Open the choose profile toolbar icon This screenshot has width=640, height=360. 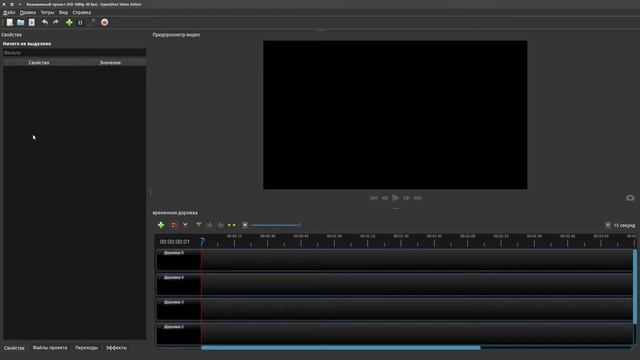(x=80, y=22)
